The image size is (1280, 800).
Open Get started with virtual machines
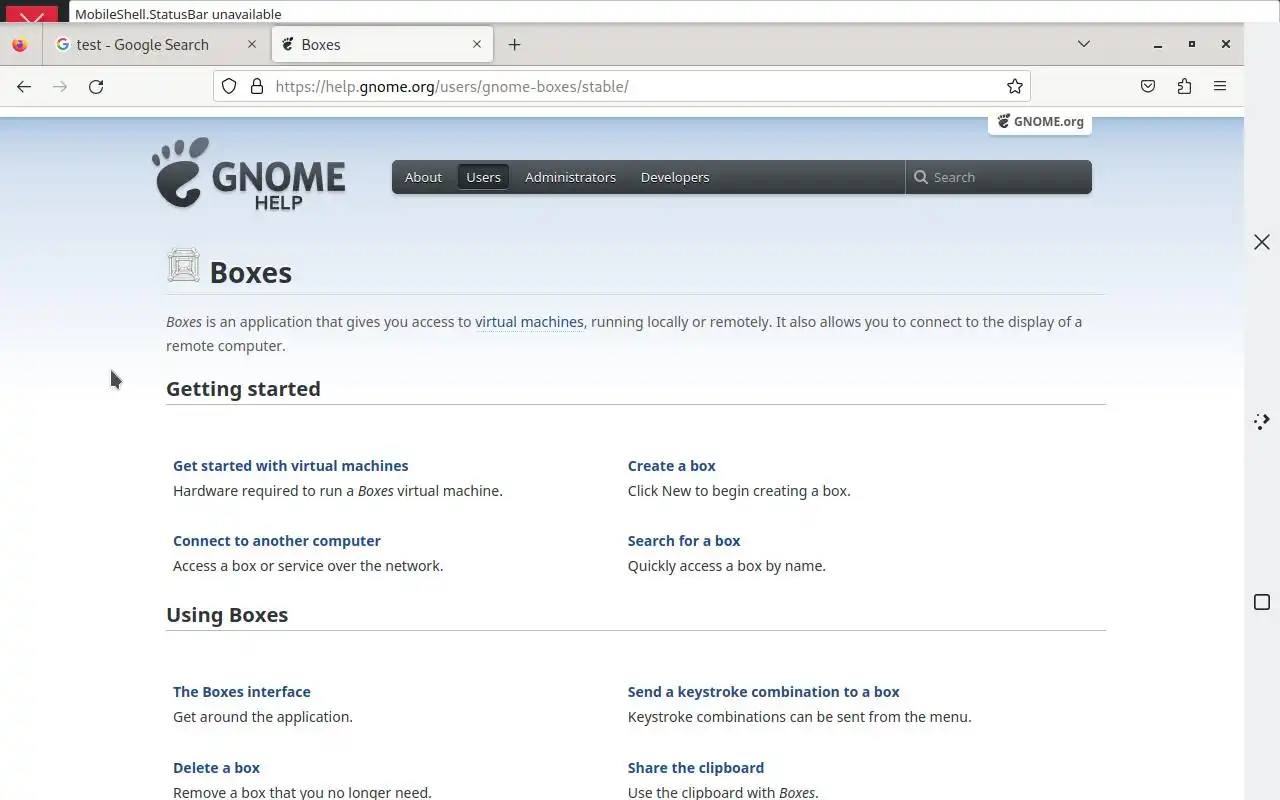tap(291, 466)
